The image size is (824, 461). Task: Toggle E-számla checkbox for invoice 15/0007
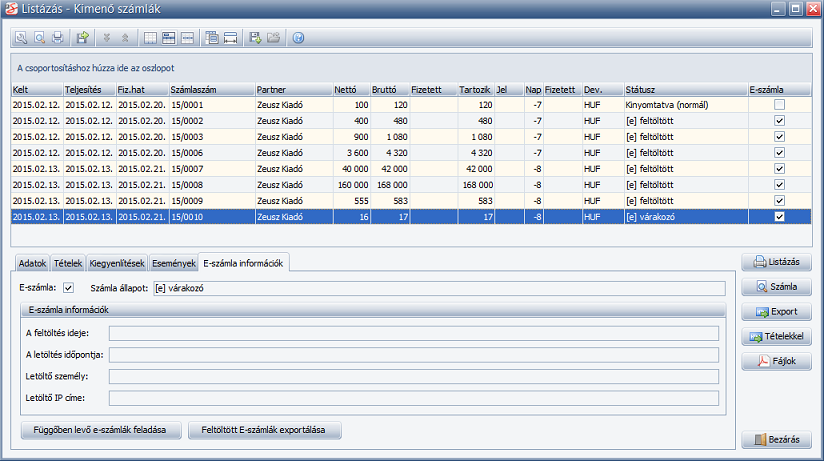click(x=779, y=169)
